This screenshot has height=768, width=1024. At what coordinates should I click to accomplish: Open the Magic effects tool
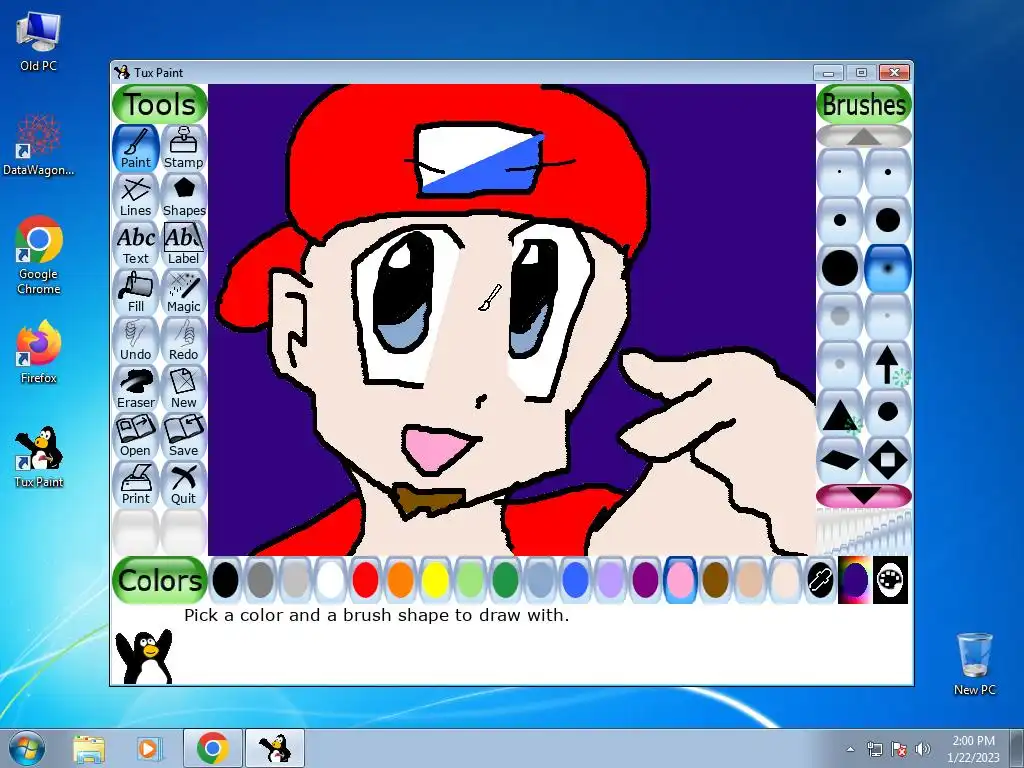pyautogui.click(x=184, y=293)
